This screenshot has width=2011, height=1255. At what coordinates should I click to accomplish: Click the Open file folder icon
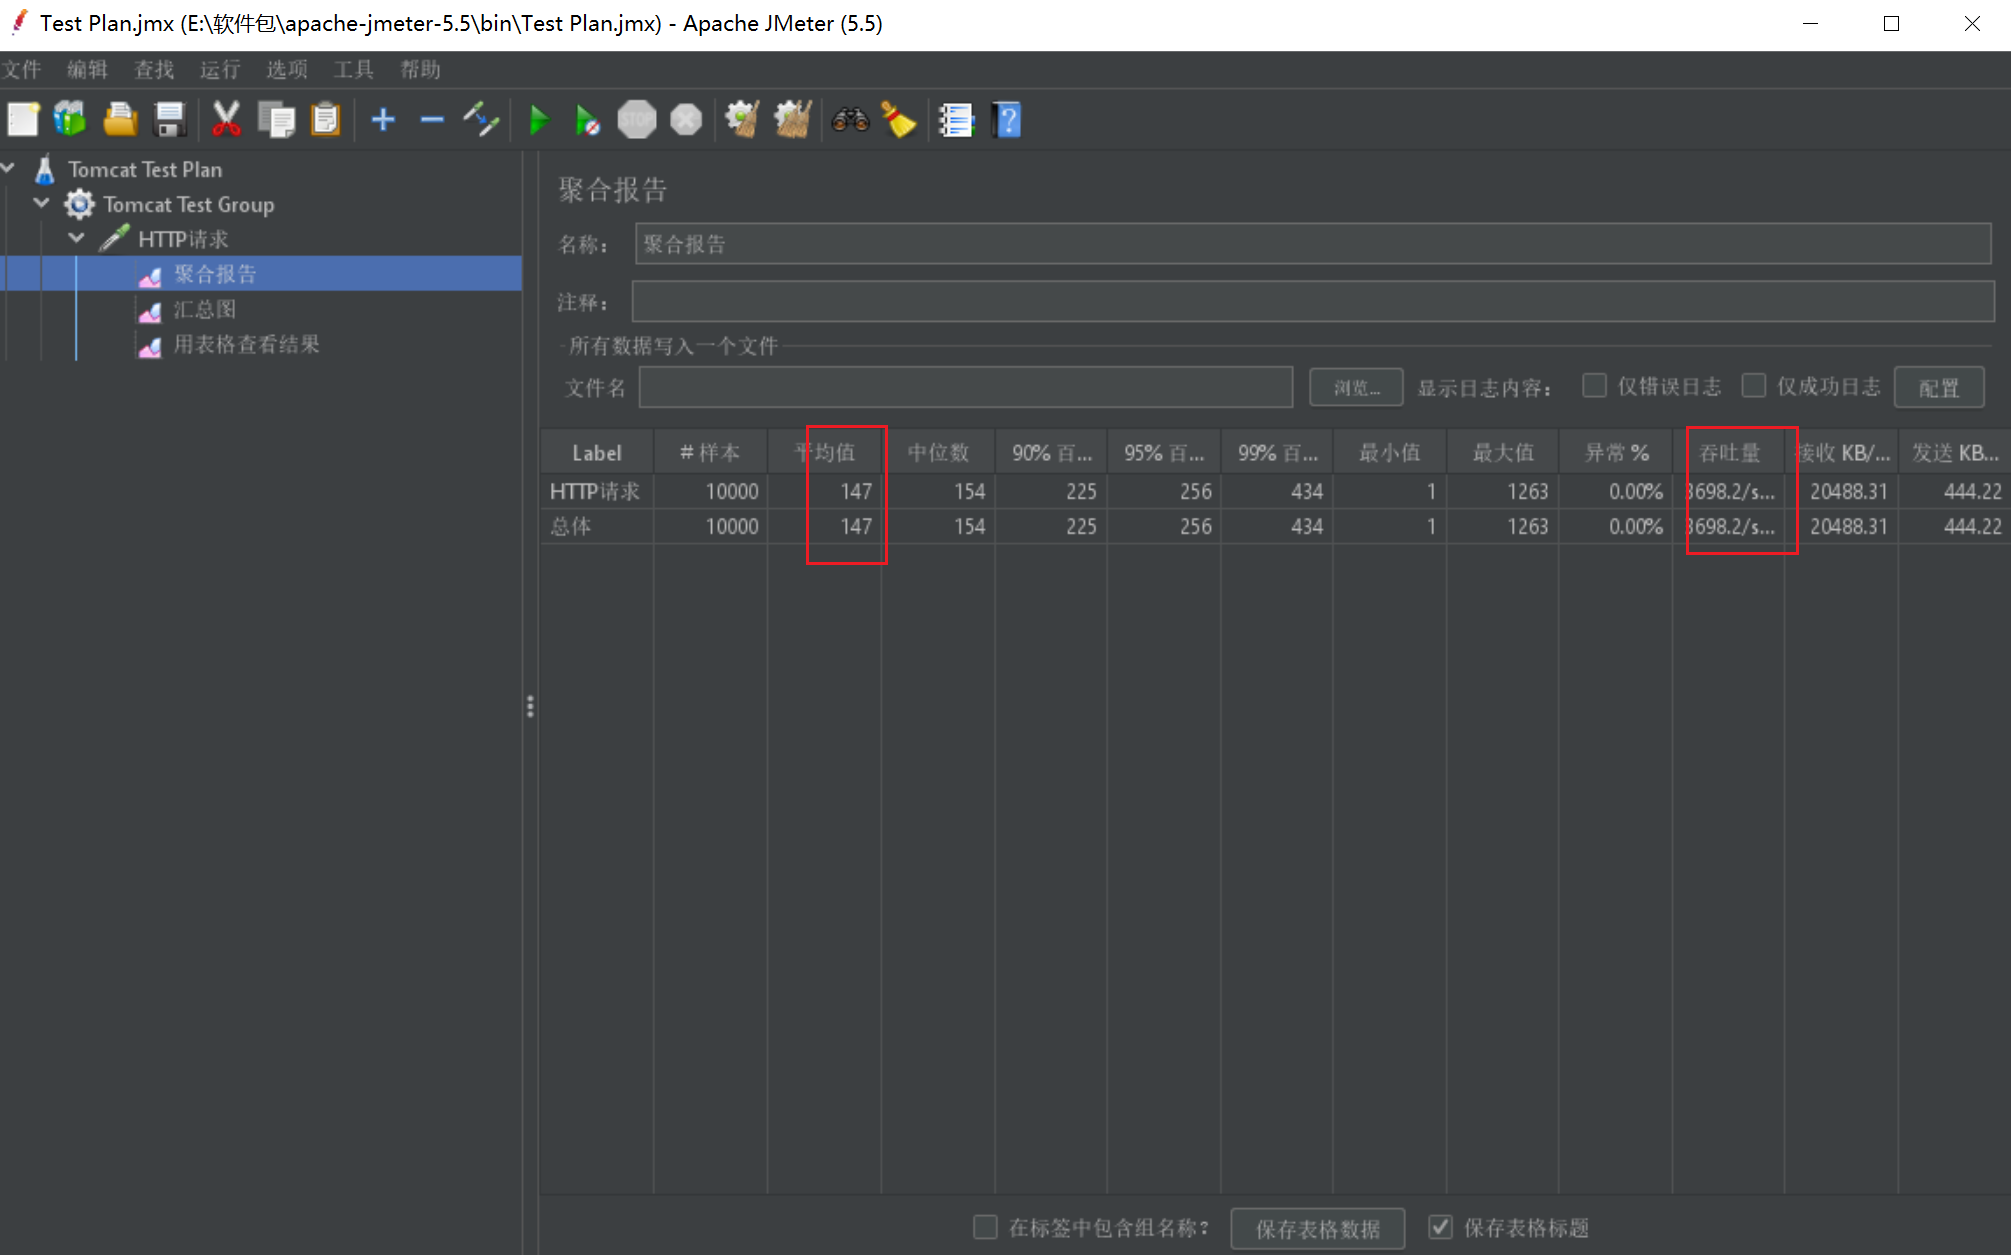[120, 120]
